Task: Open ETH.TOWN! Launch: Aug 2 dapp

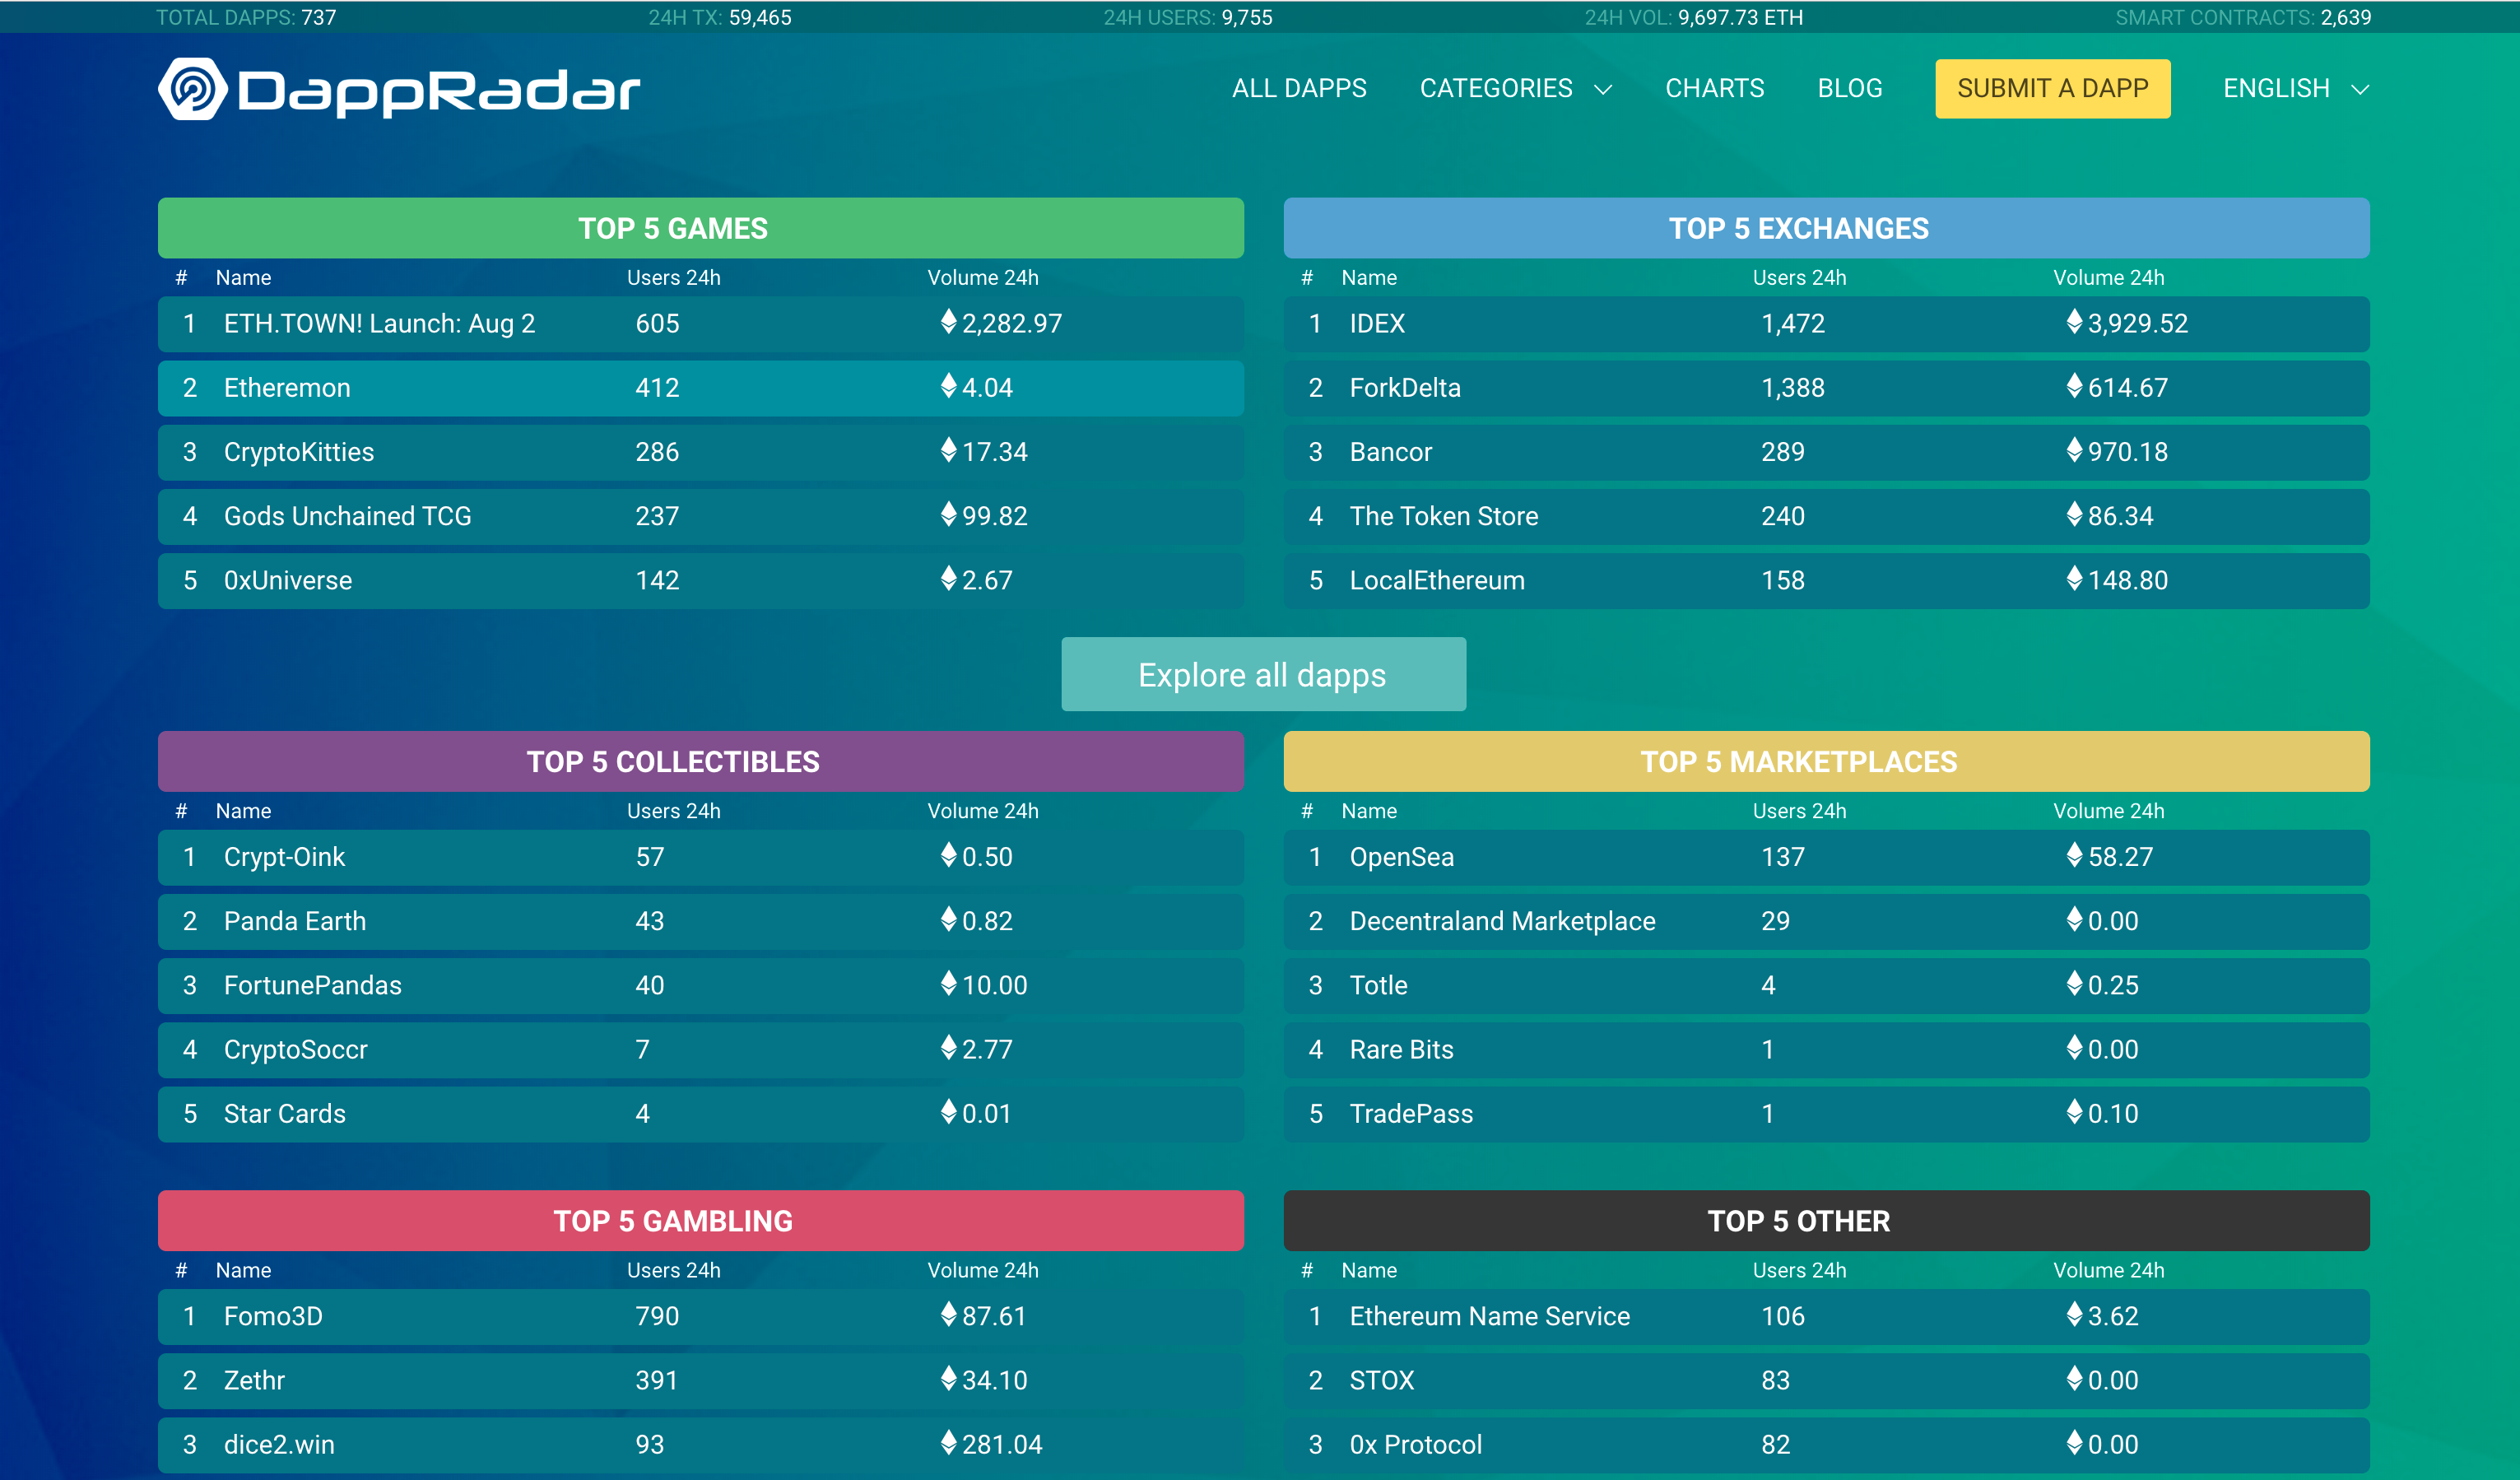Action: pos(701,324)
